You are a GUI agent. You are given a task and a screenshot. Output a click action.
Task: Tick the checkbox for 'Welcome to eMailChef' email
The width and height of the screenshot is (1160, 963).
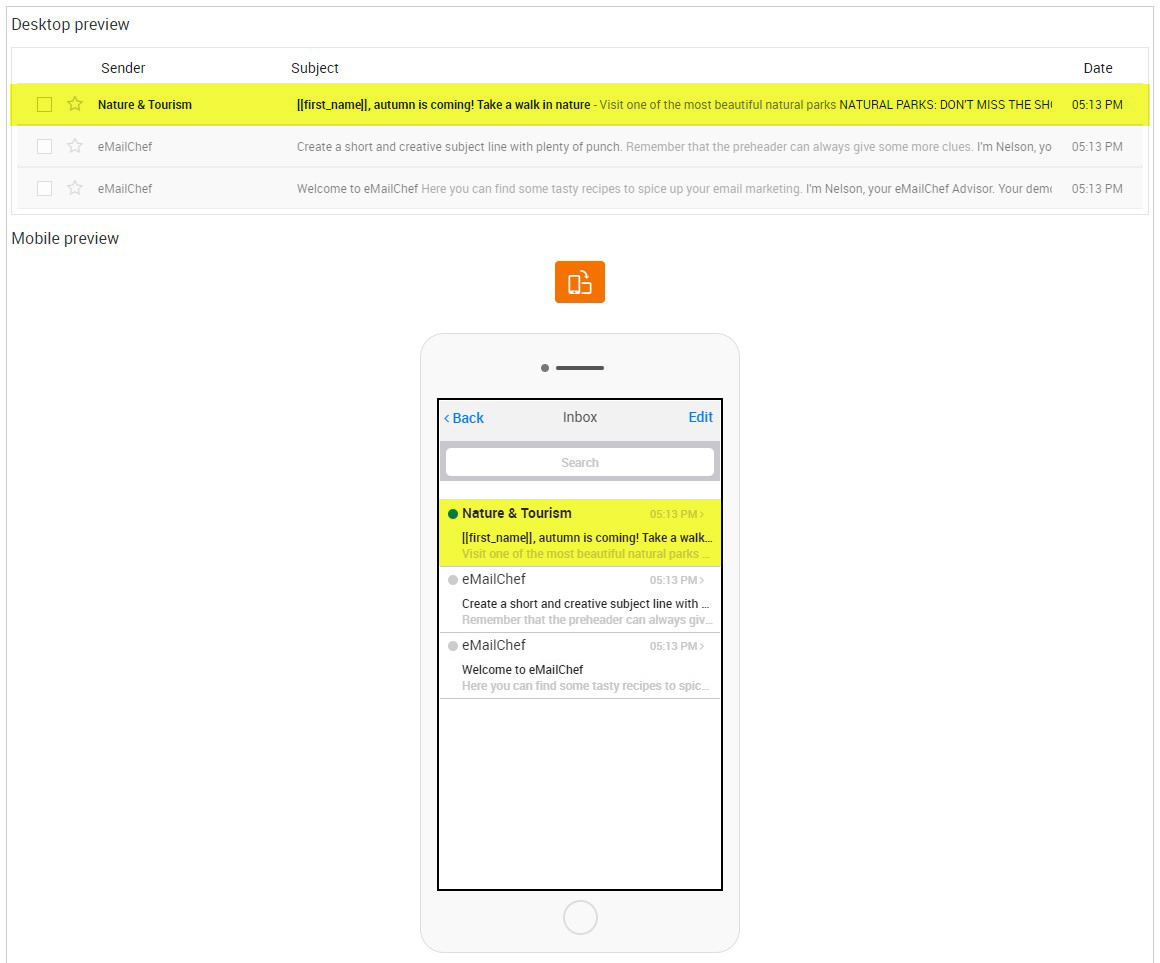tap(44, 189)
